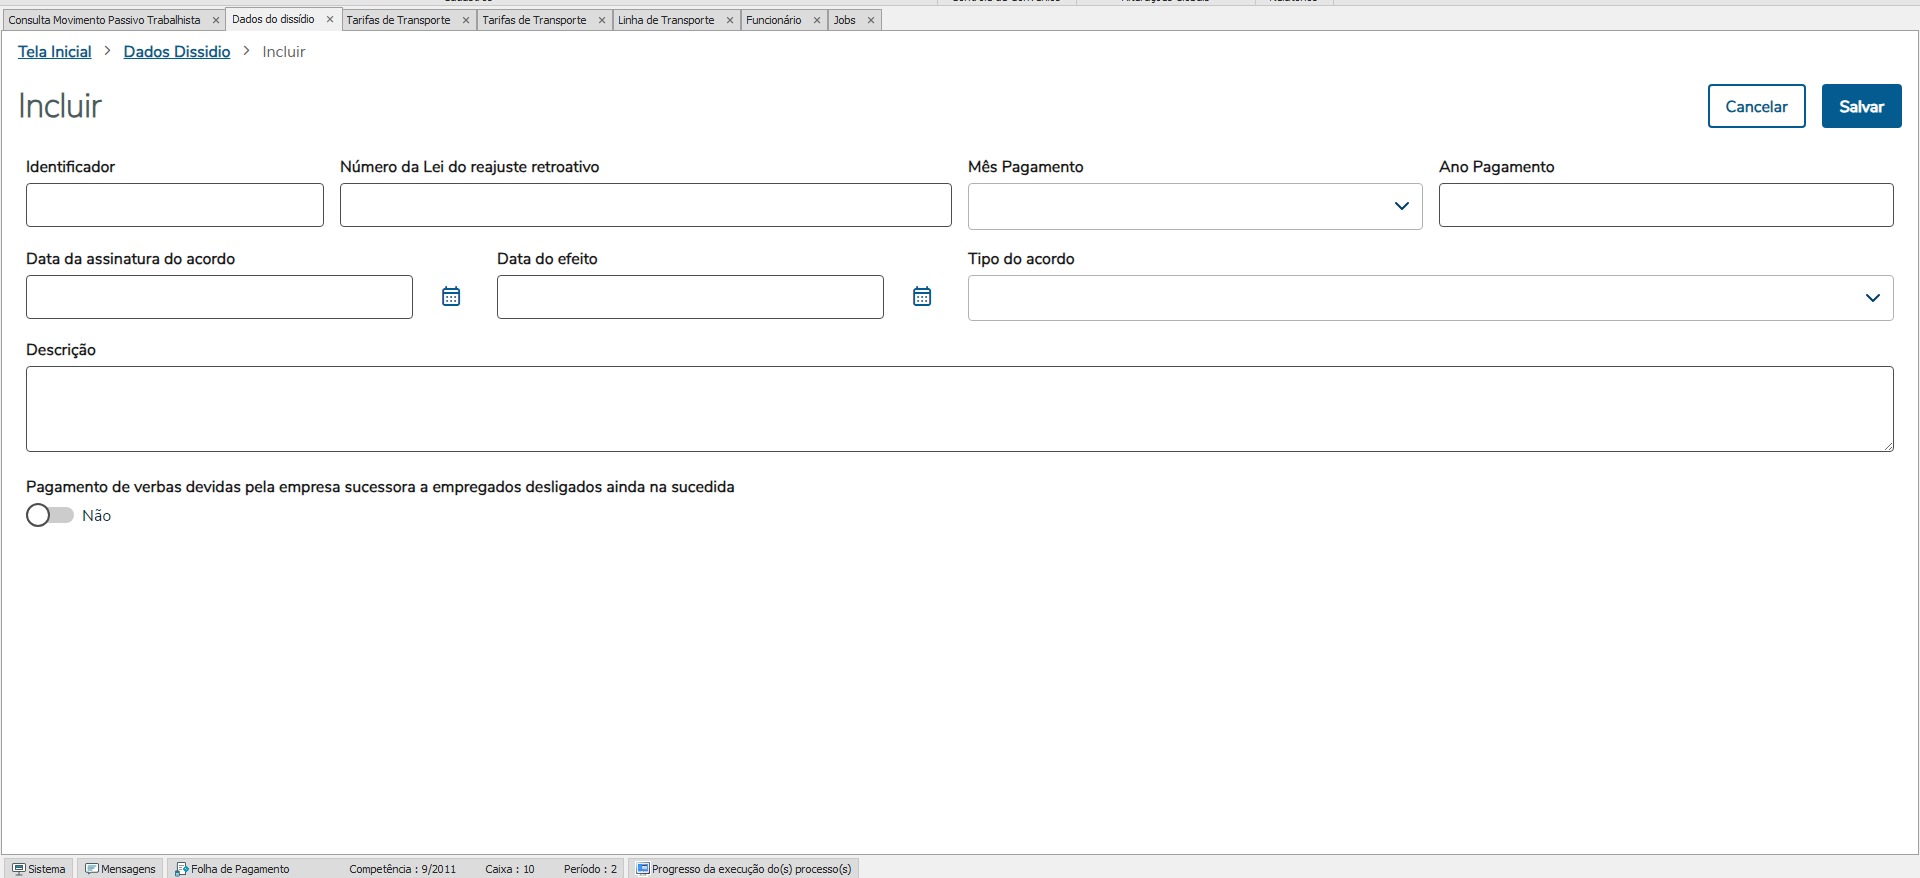Open calendar picker for Data do efeito

(922, 296)
